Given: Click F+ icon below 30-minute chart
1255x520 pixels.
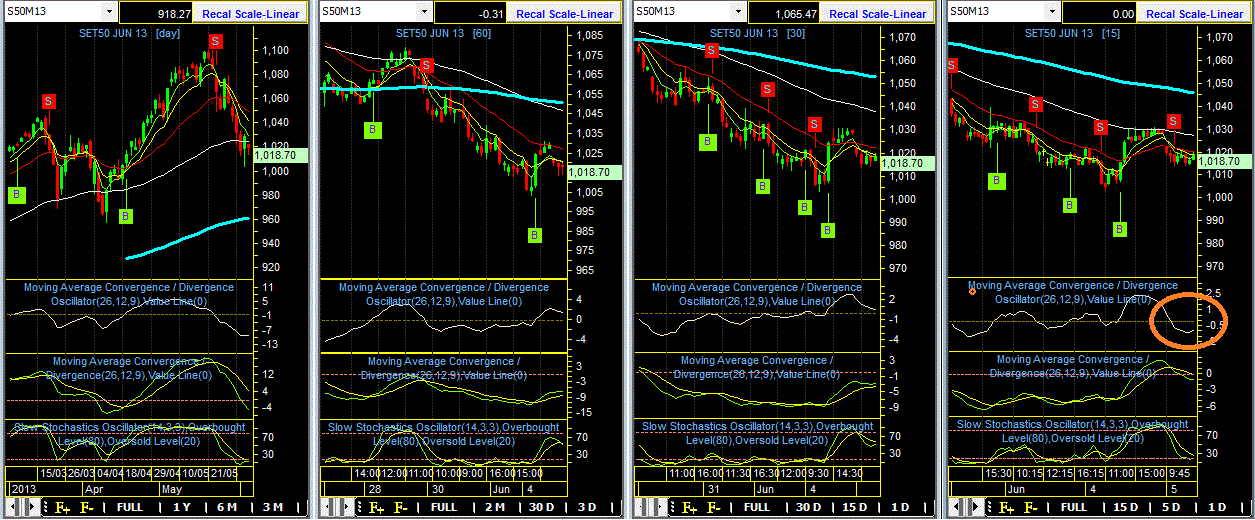Looking at the screenshot, I should coord(690,507).
